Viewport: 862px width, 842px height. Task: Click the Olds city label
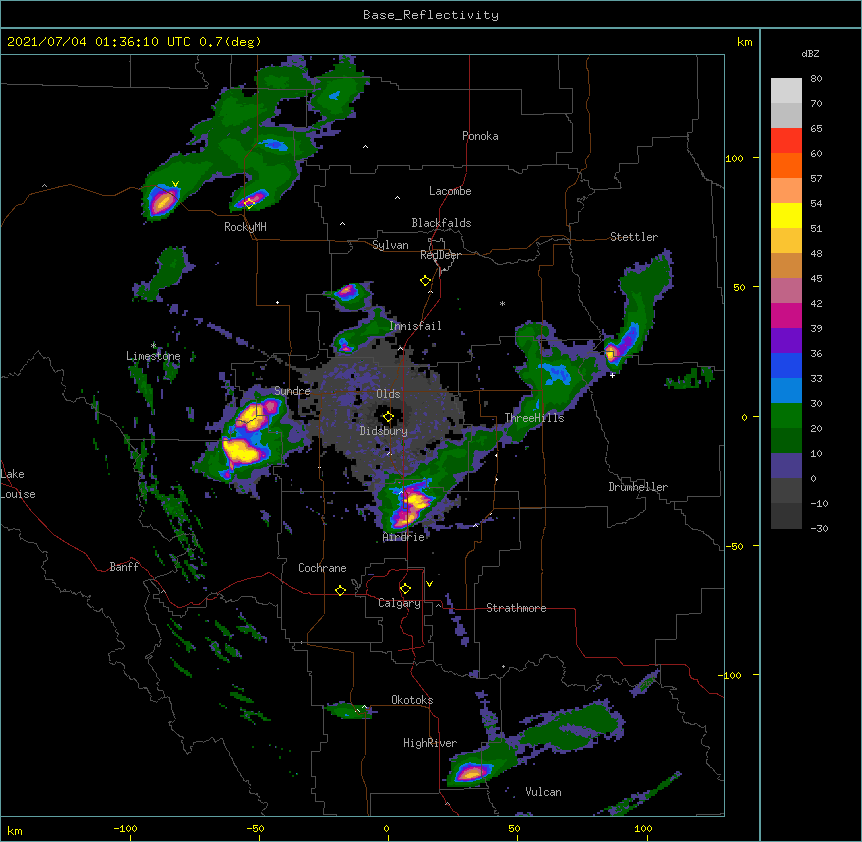(388, 394)
